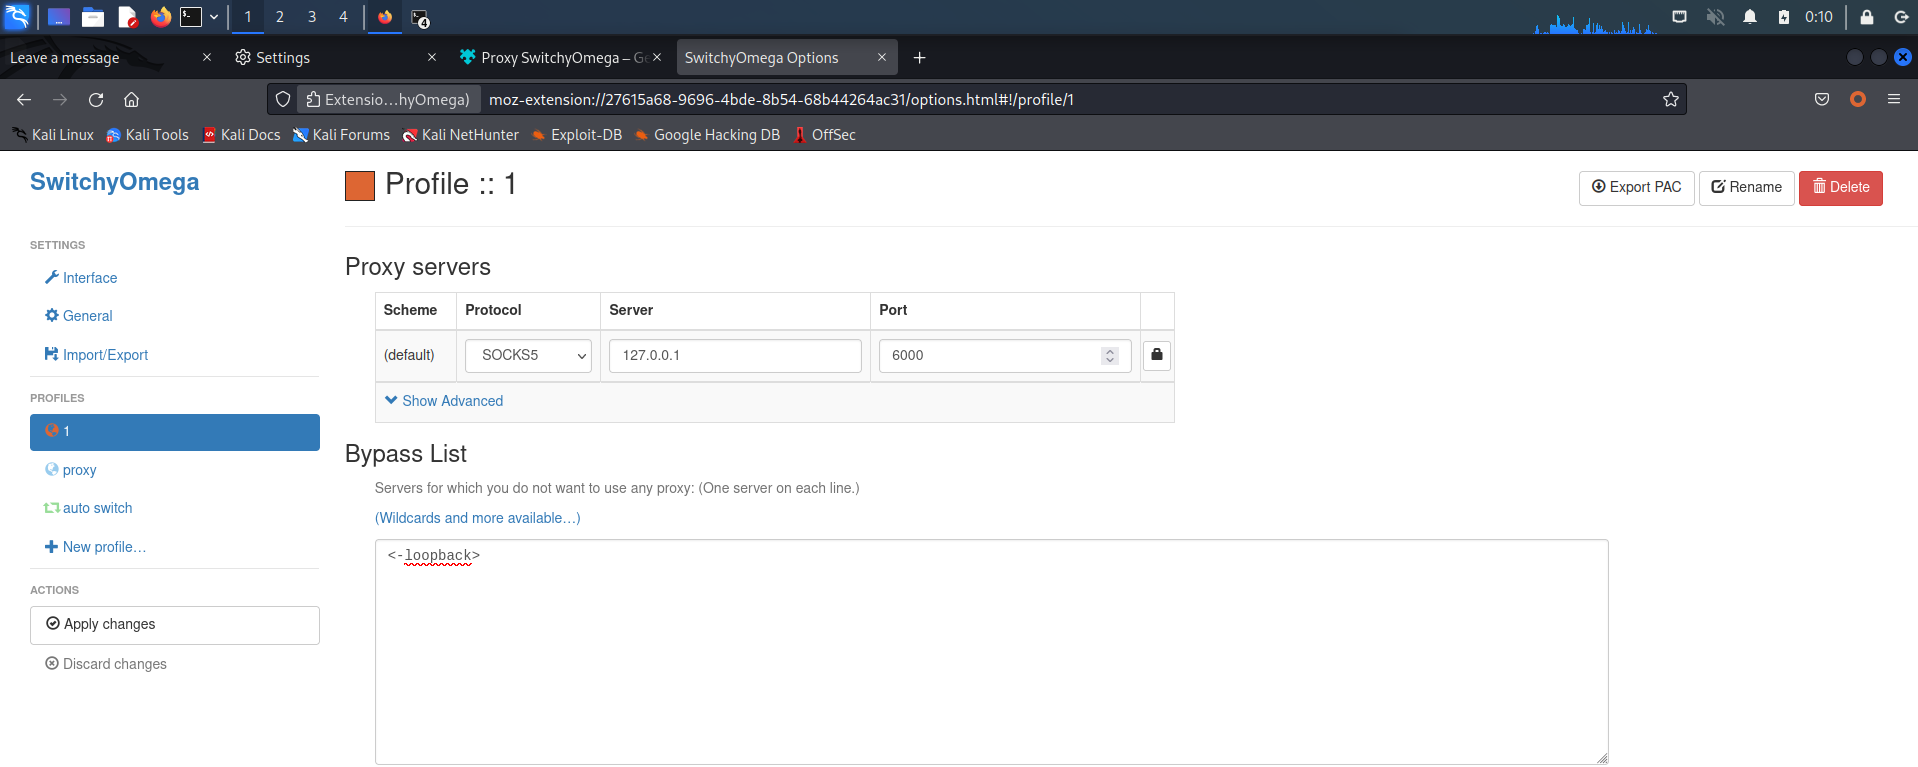Click the Rename profile button

(x=1746, y=188)
